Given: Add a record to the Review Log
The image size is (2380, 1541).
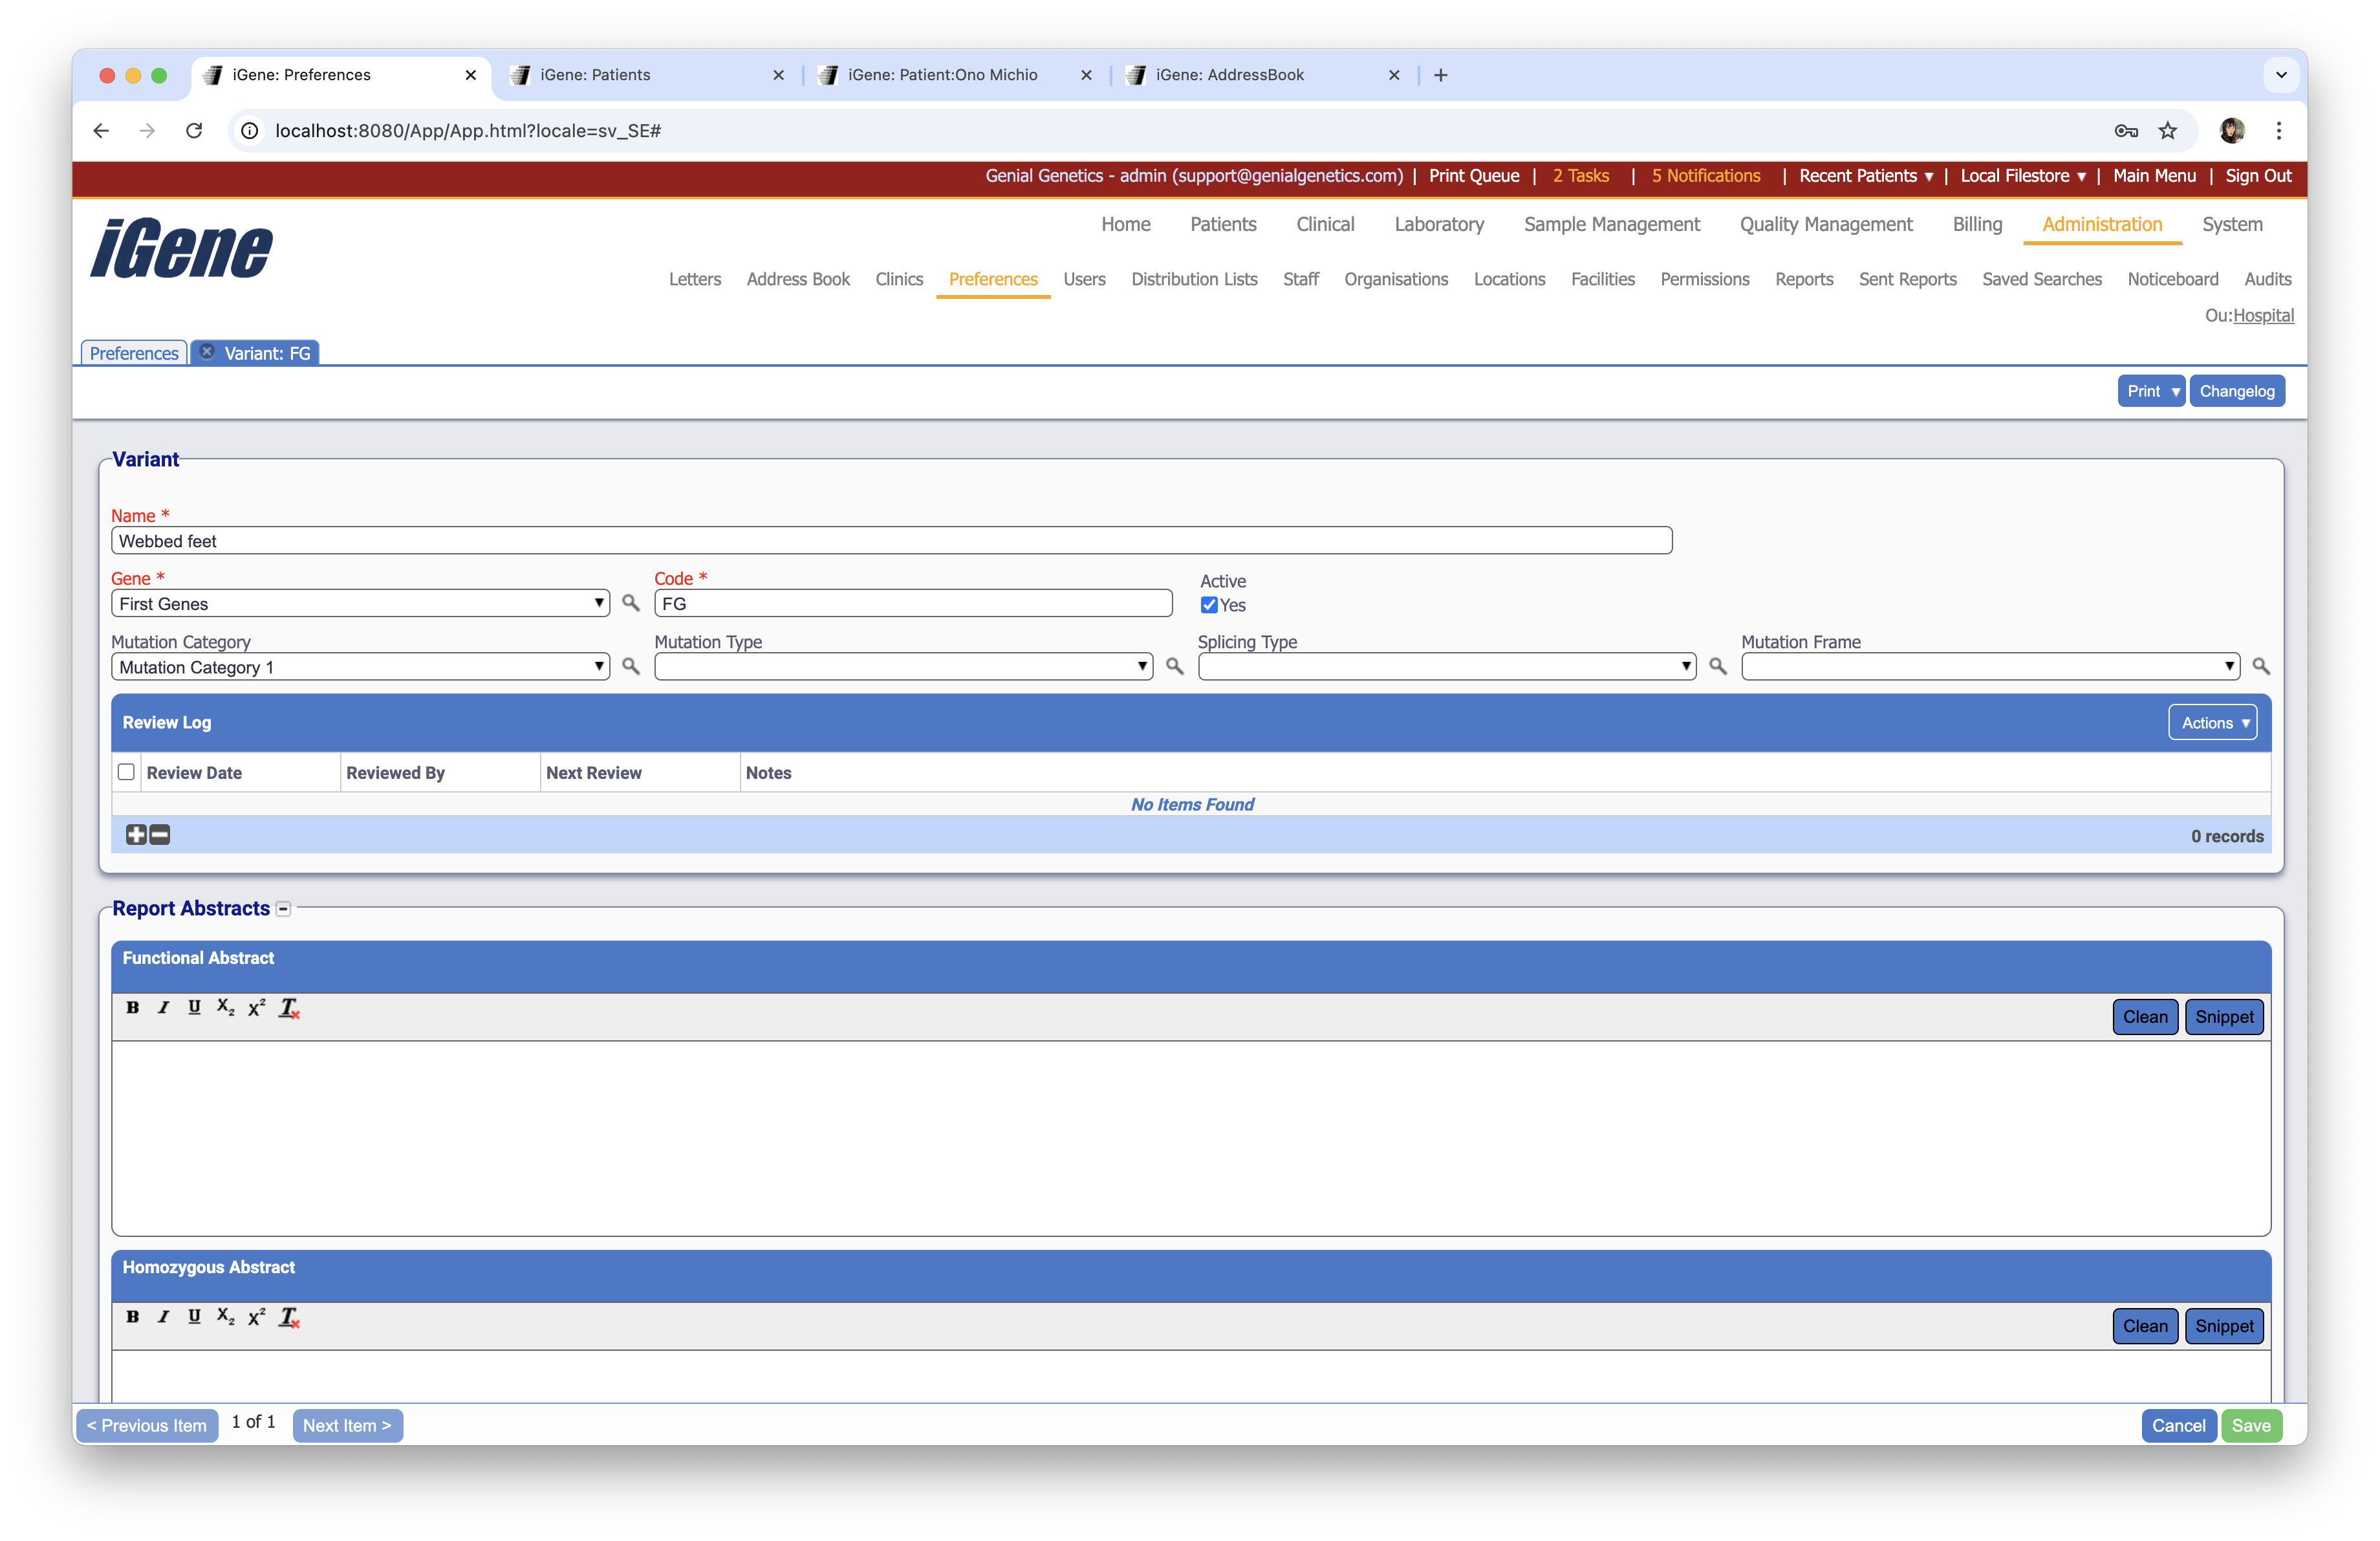Looking at the screenshot, I should (x=136, y=834).
